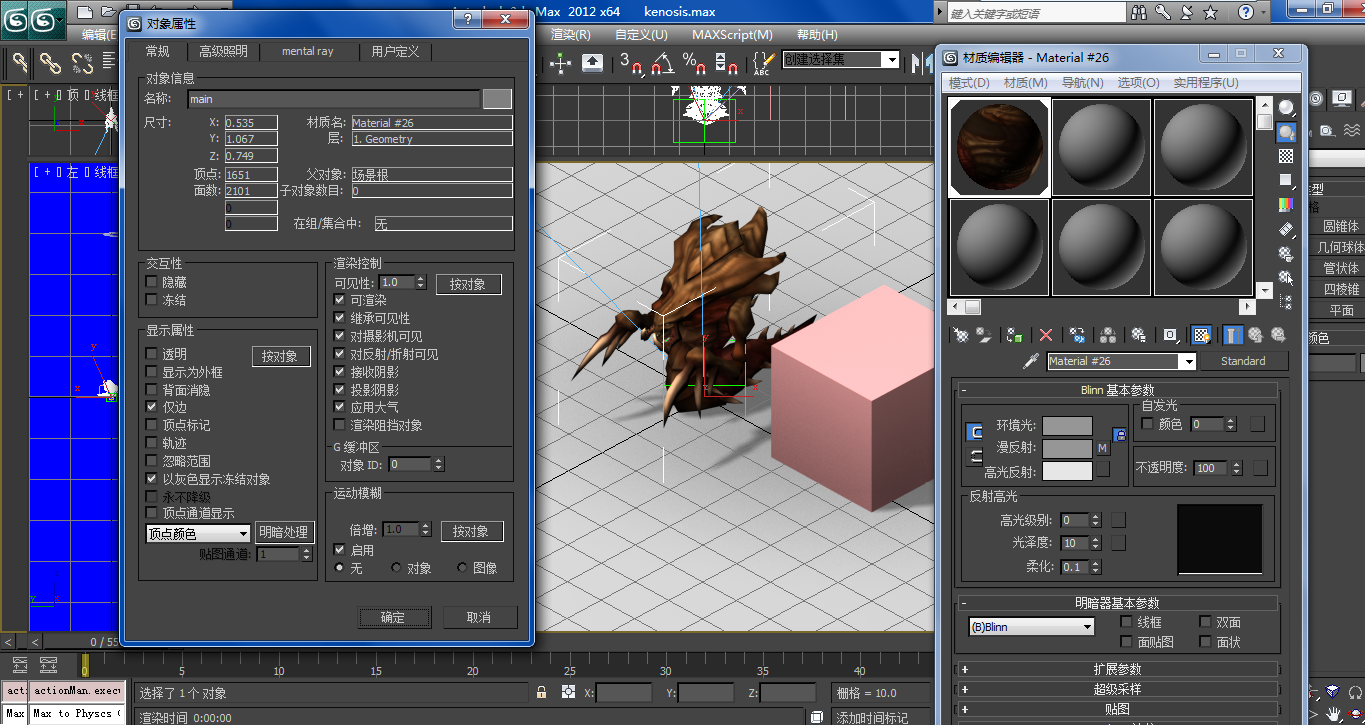Image resolution: width=1365 pixels, height=725 pixels.
Task: Select the 图像 motion blur radio button
Action: pyautogui.click(x=462, y=567)
